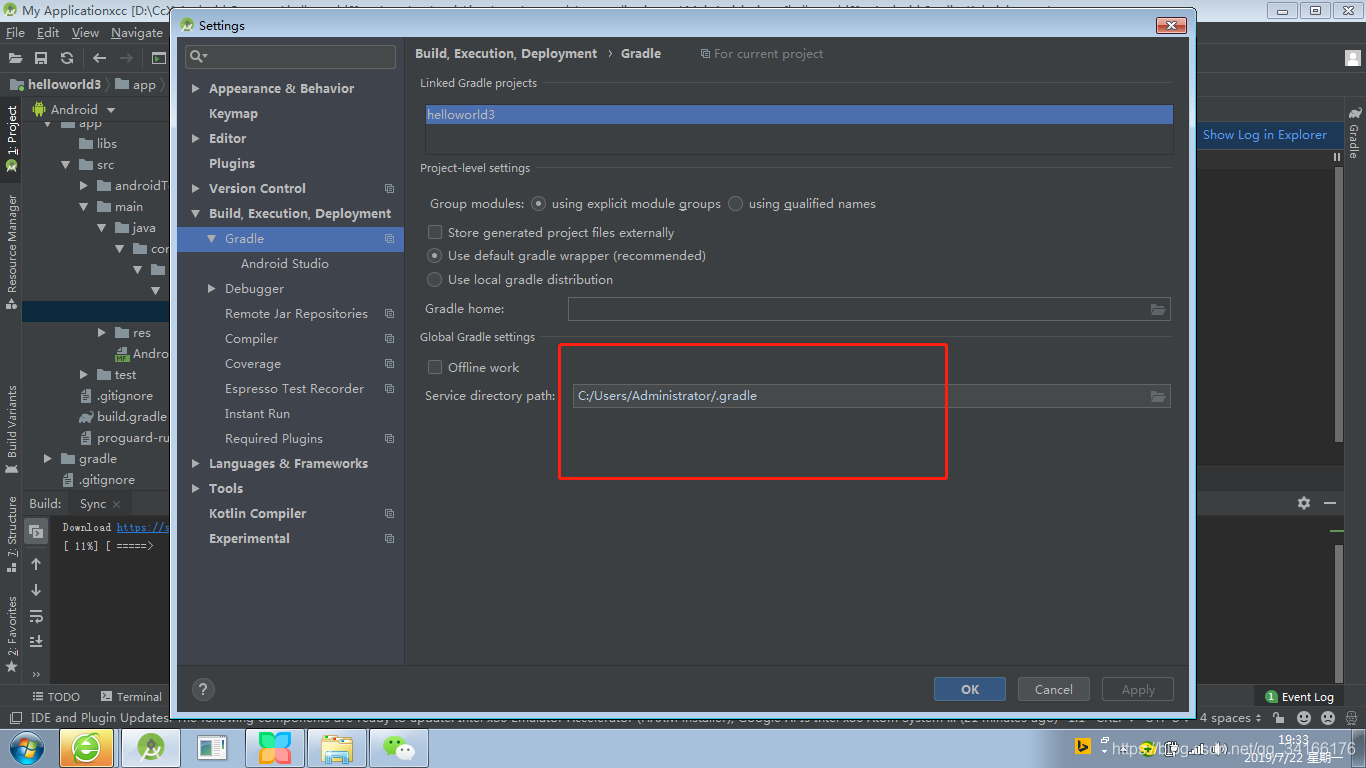Click the Build panel settings gear icon

1304,503
